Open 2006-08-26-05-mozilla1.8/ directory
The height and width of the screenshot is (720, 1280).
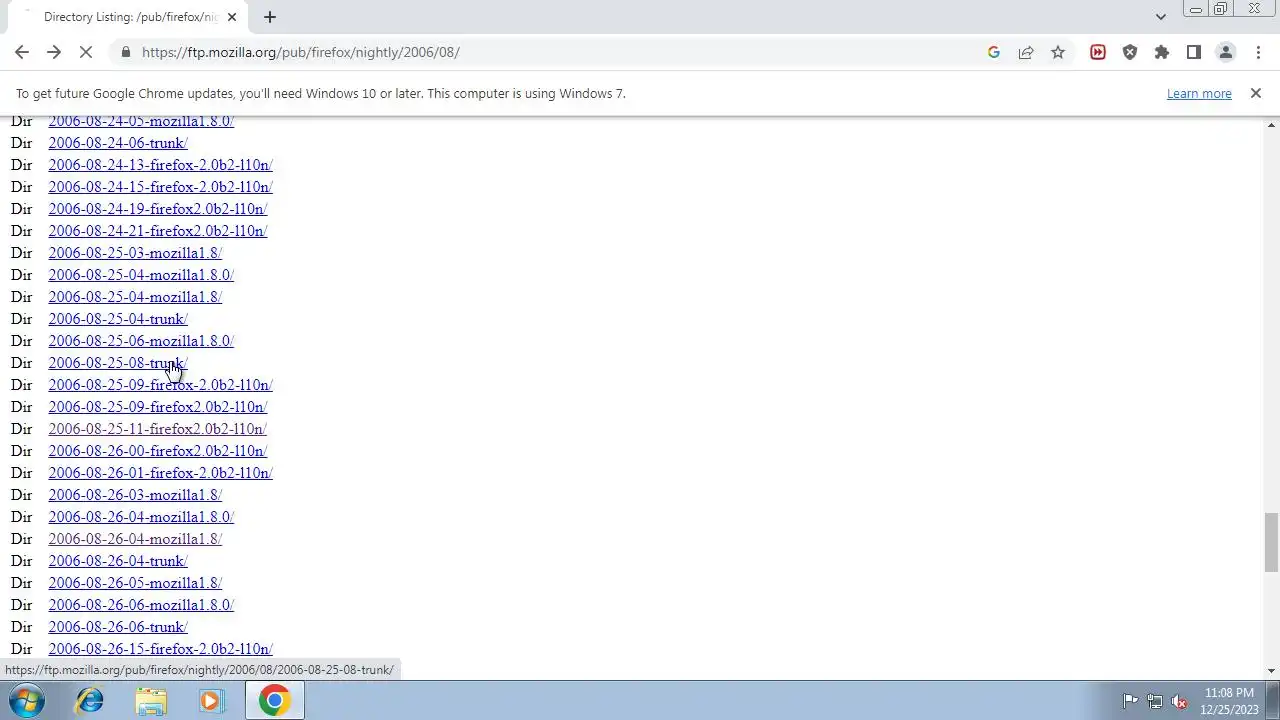click(135, 583)
